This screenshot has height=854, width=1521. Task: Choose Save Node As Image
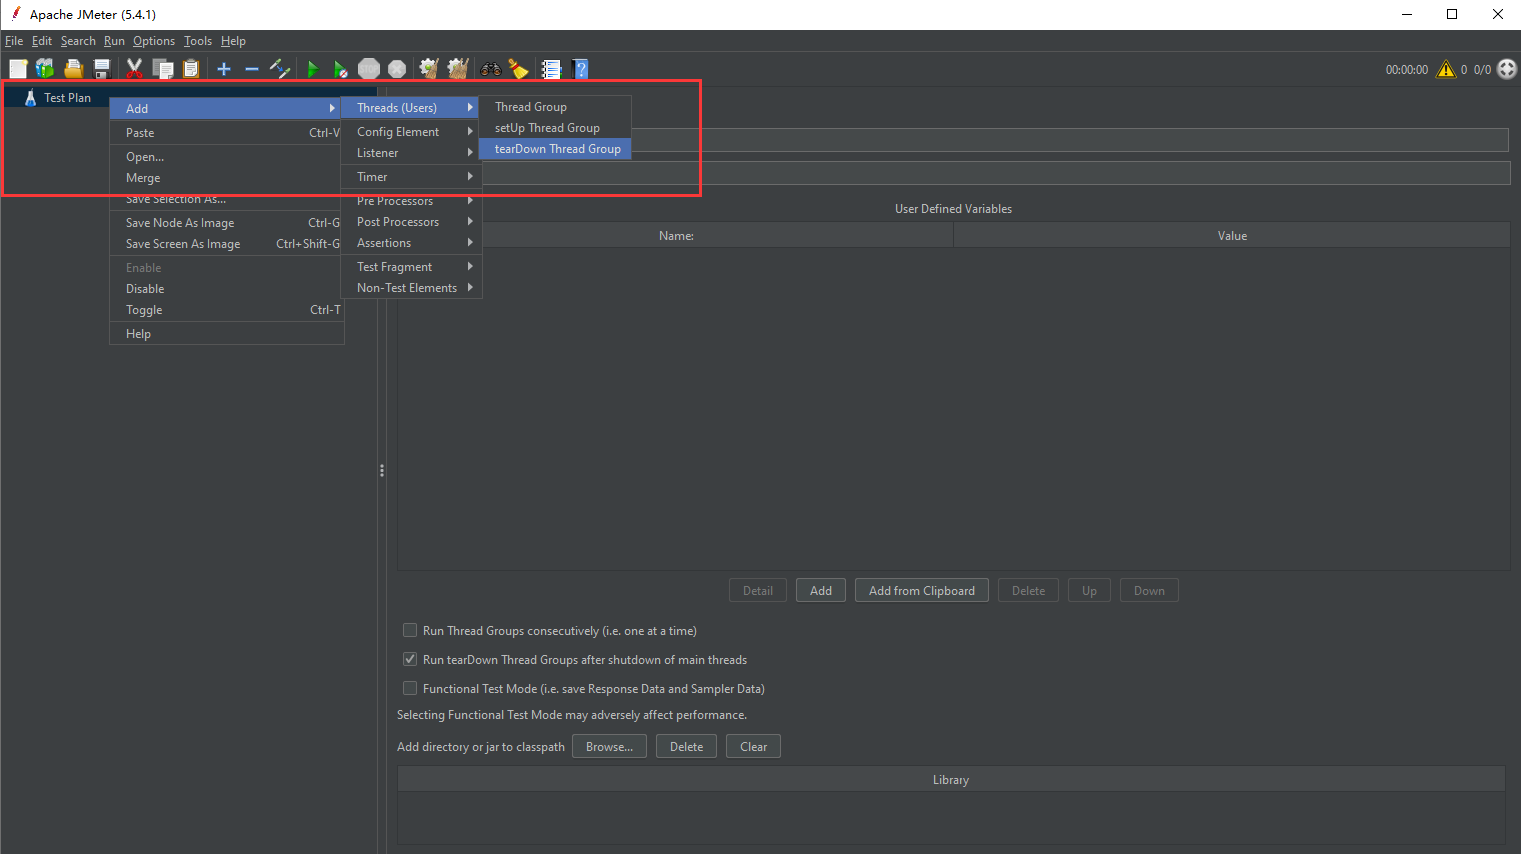coord(226,222)
